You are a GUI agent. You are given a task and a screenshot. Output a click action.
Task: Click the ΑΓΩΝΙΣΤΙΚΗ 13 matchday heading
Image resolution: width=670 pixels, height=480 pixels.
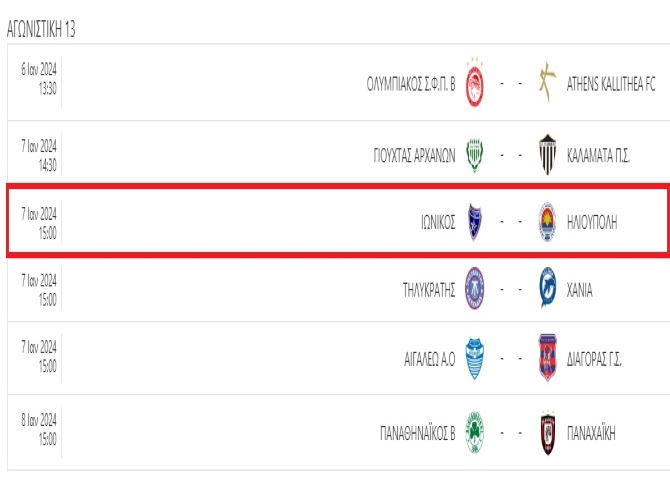click(41, 29)
